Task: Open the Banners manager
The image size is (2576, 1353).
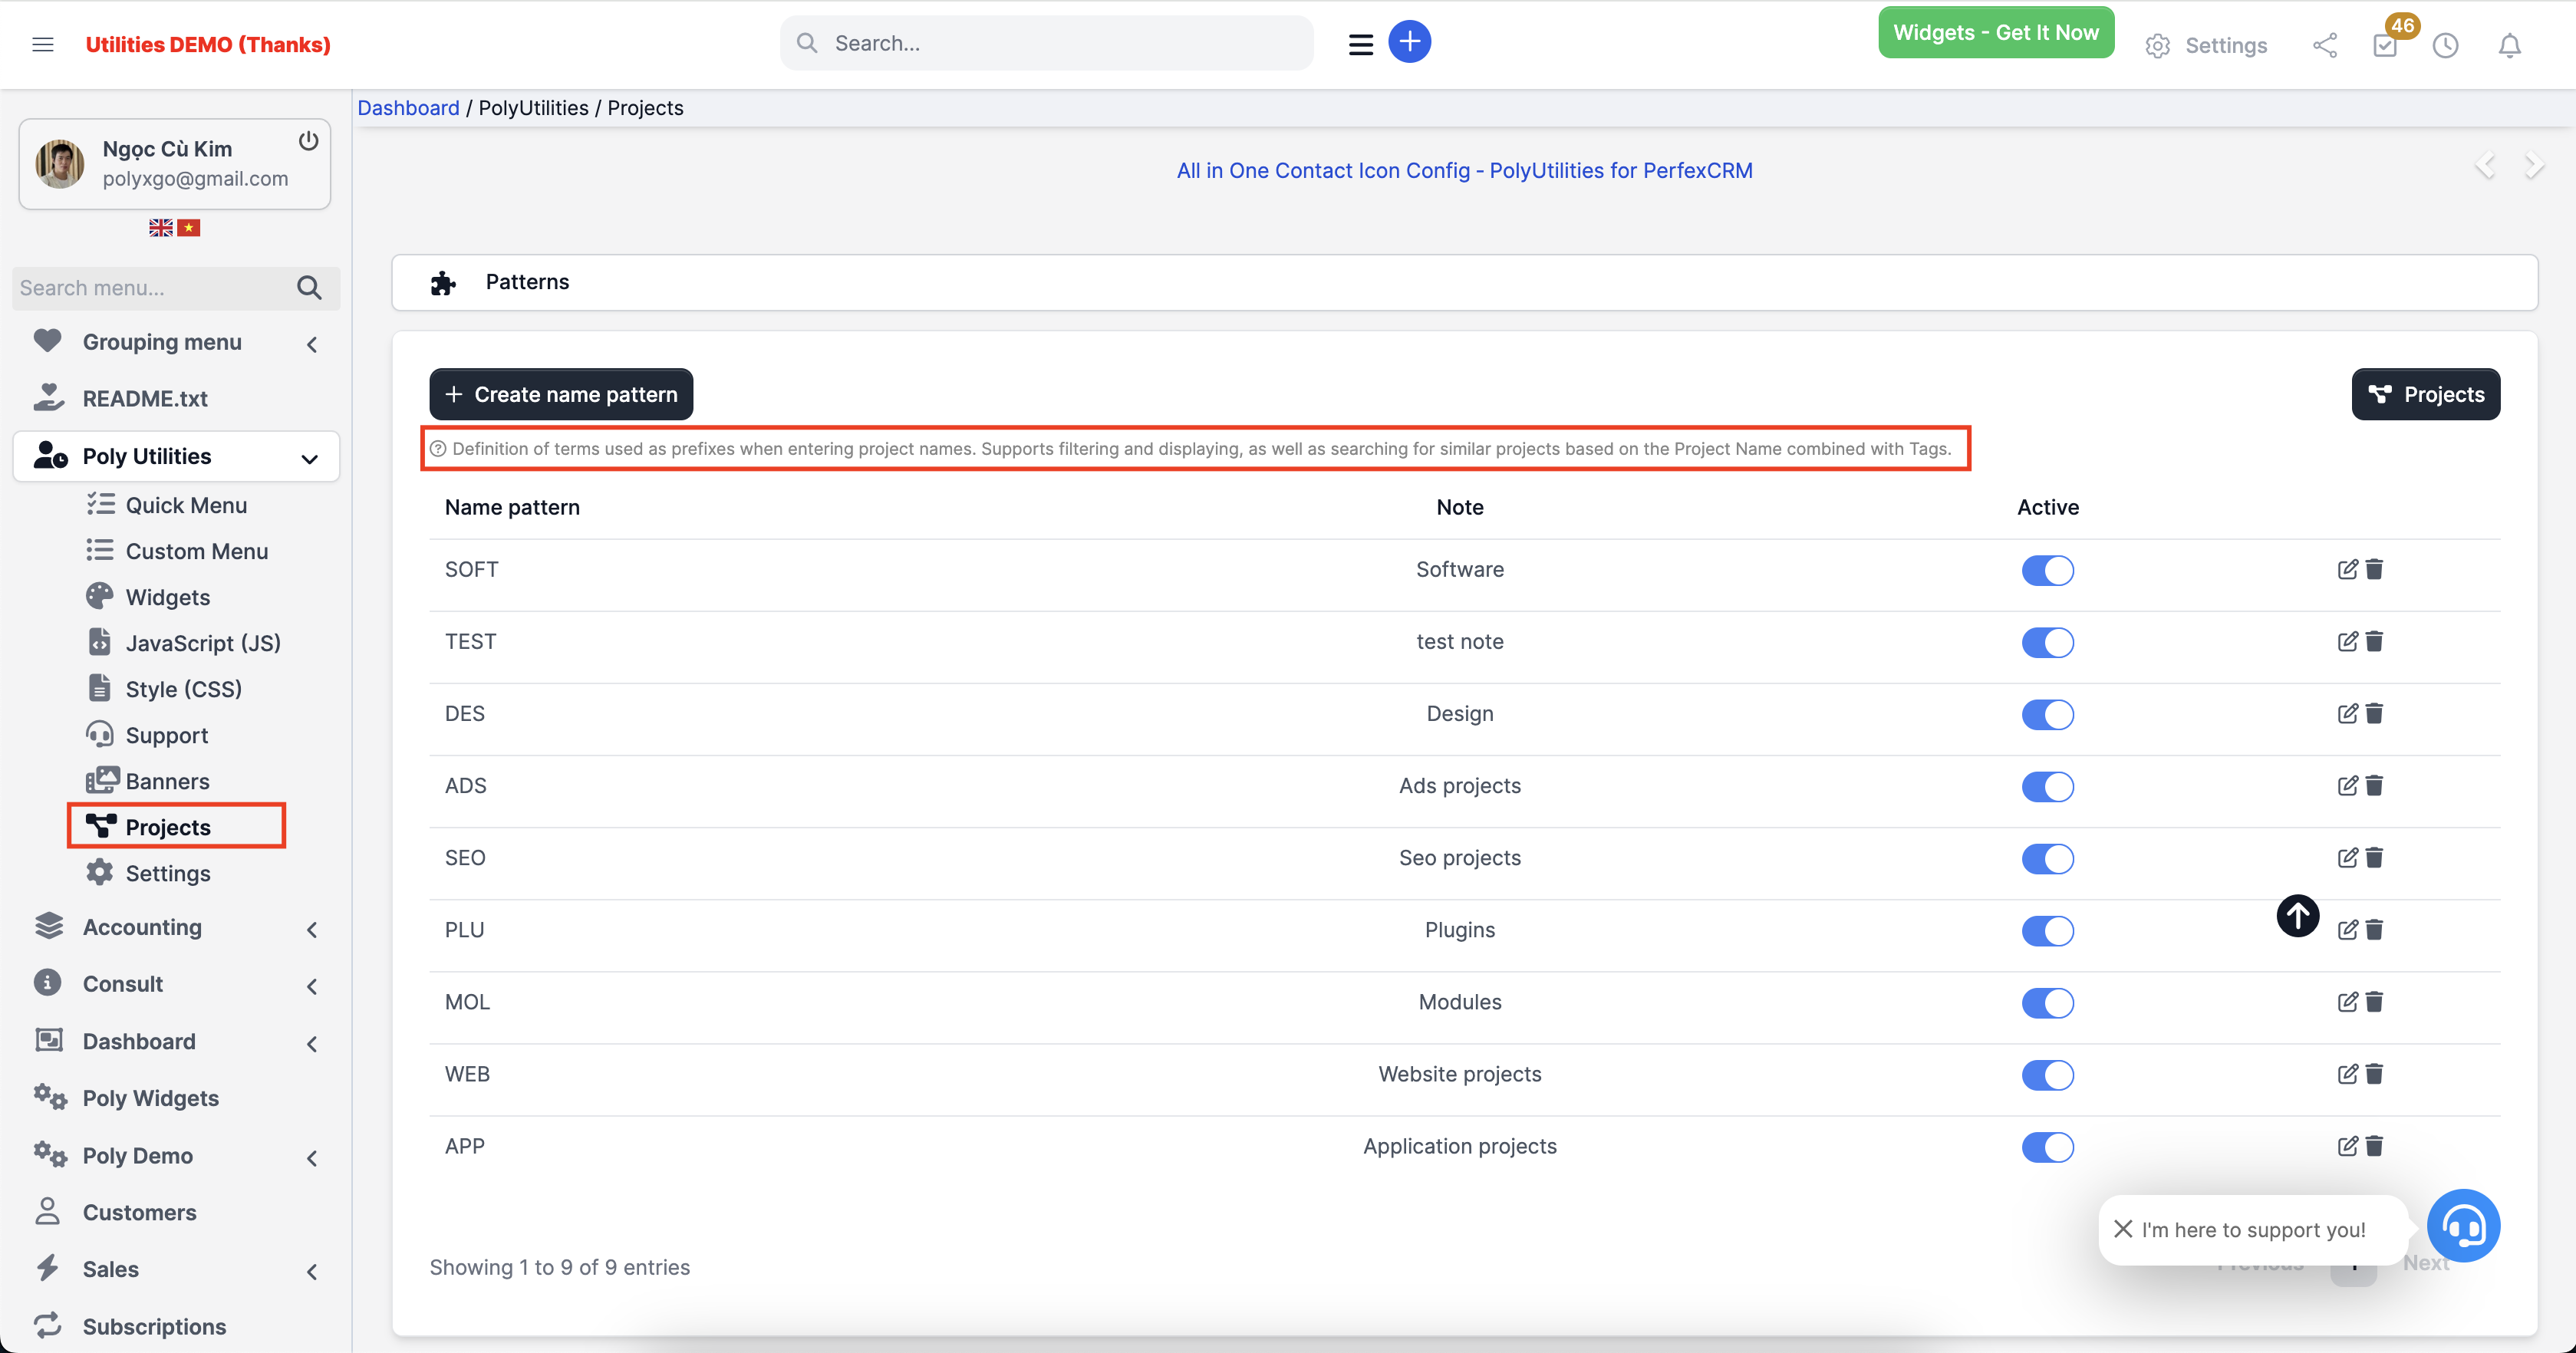Action: [x=167, y=780]
